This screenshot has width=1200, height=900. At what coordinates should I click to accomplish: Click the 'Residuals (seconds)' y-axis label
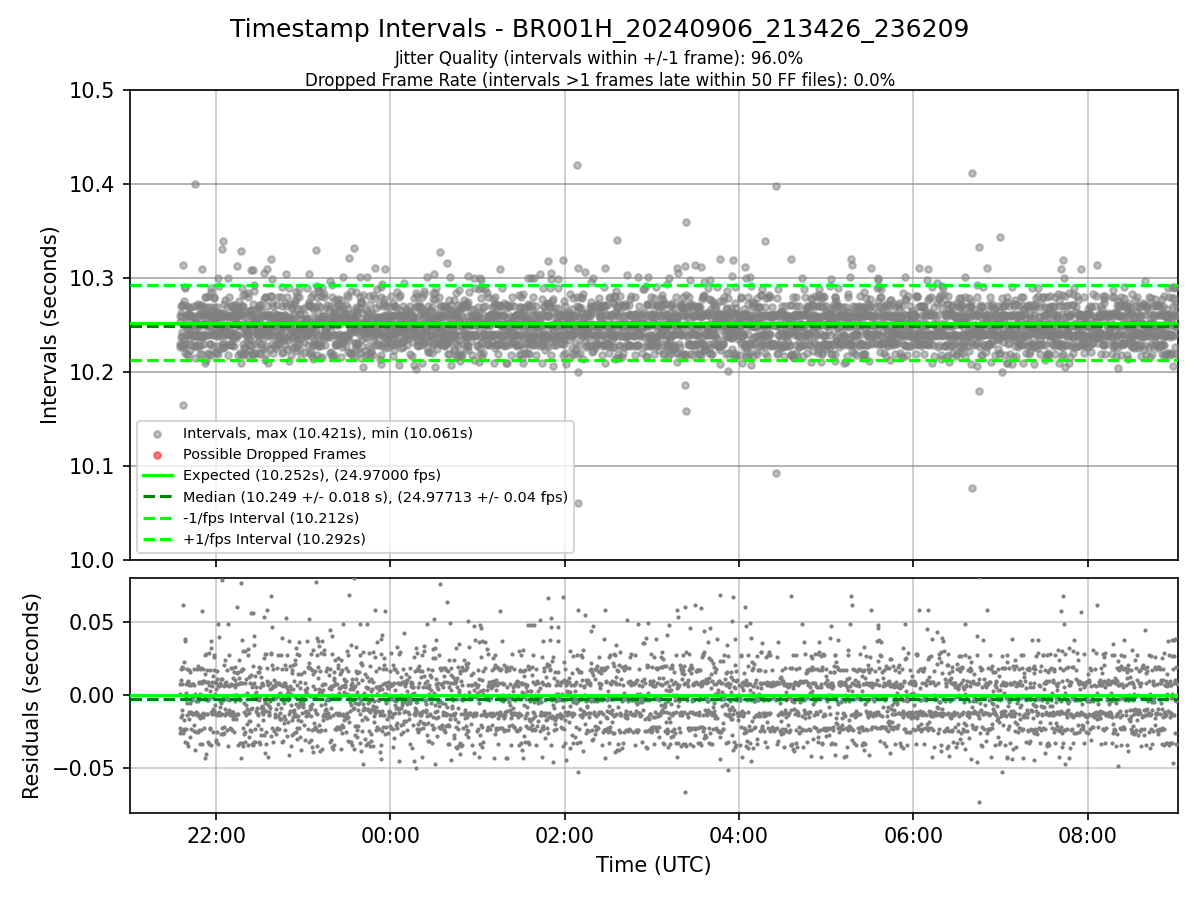[x=31, y=696]
